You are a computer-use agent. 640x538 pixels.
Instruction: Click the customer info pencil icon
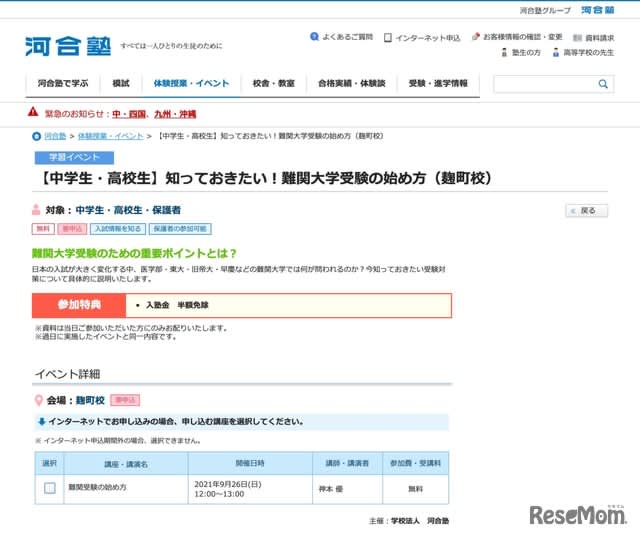pyautogui.click(x=476, y=37)
